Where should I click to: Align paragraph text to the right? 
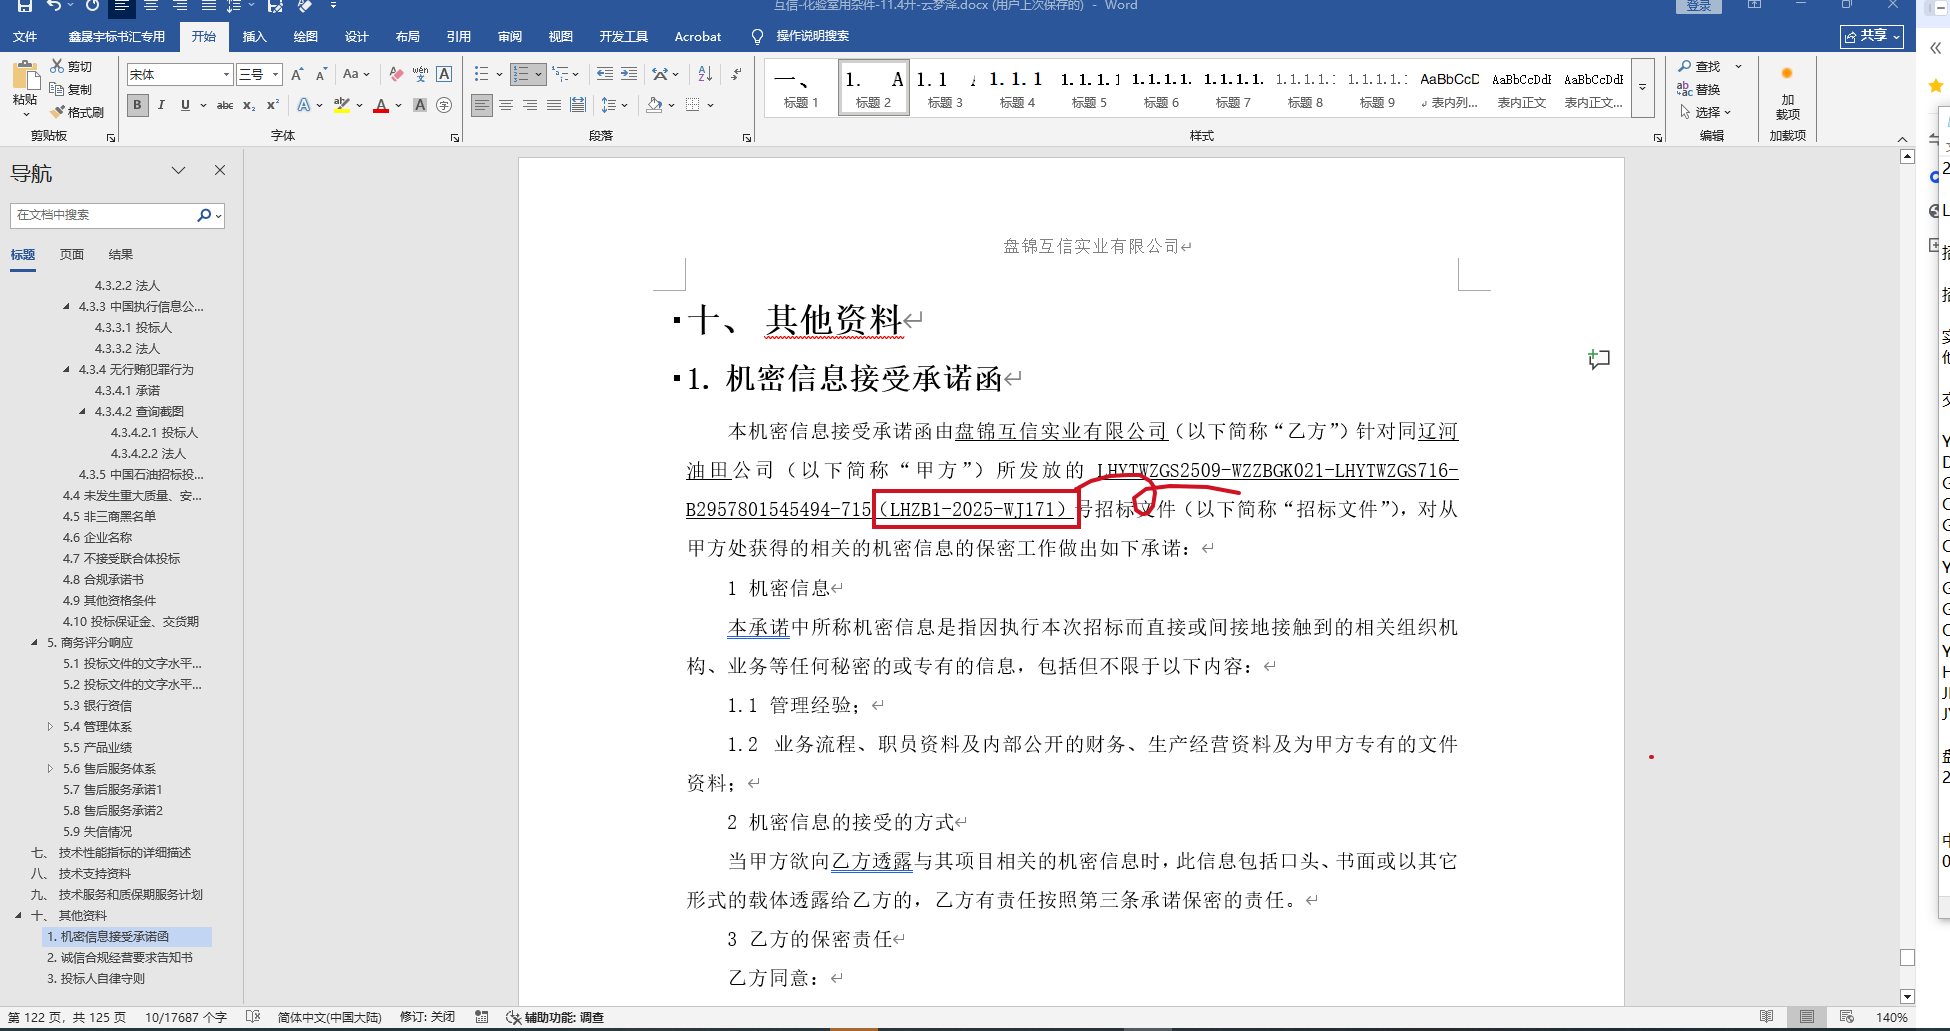(530, 105)
